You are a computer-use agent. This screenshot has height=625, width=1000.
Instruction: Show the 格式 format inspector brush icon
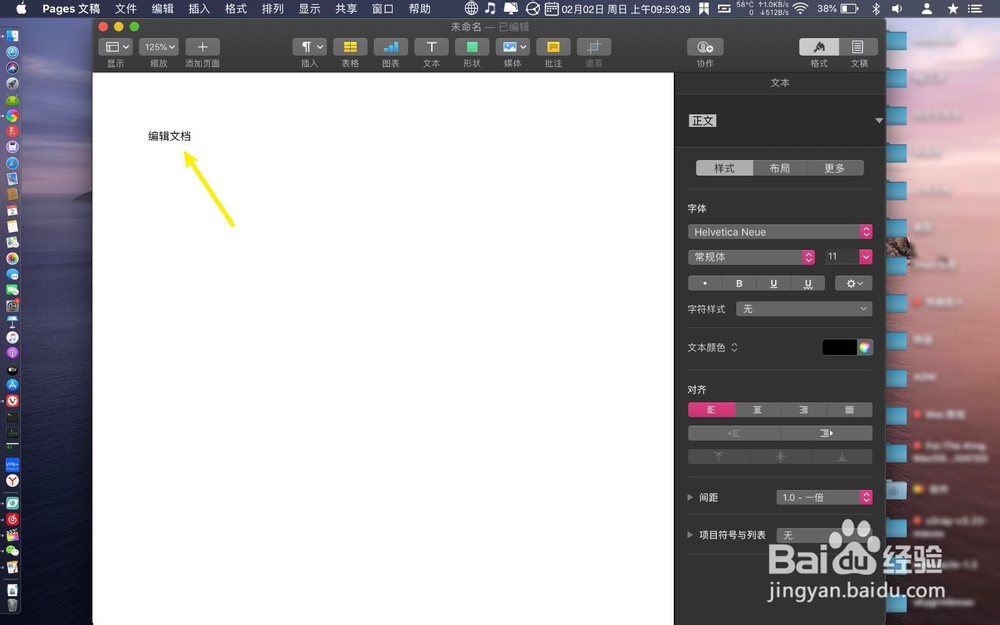click(x=819, y=47)
